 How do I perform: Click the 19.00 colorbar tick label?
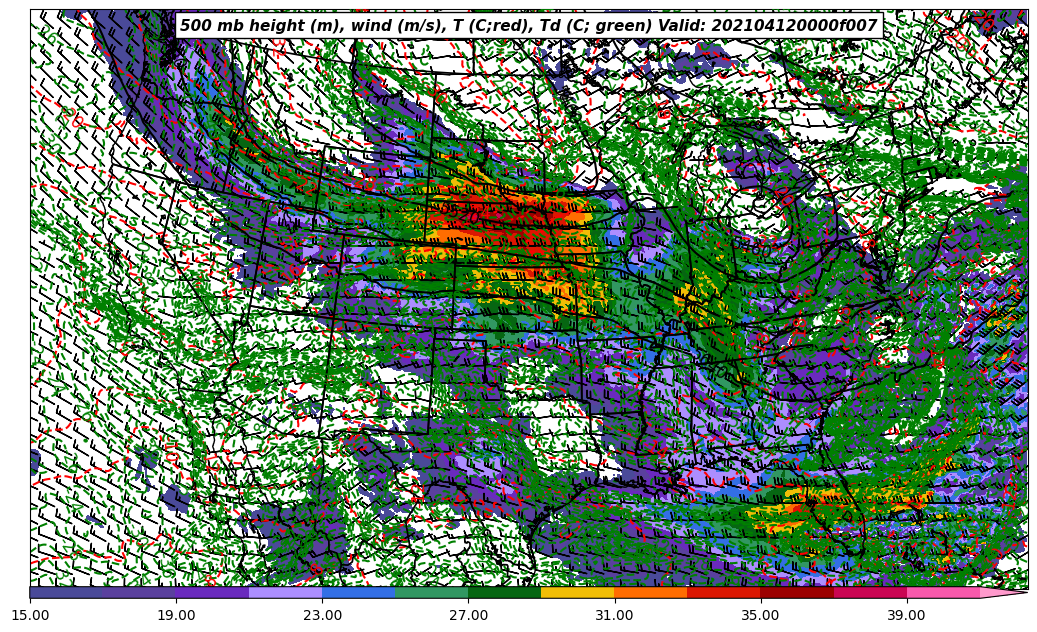pyautogui.click(x=177, y=616)
